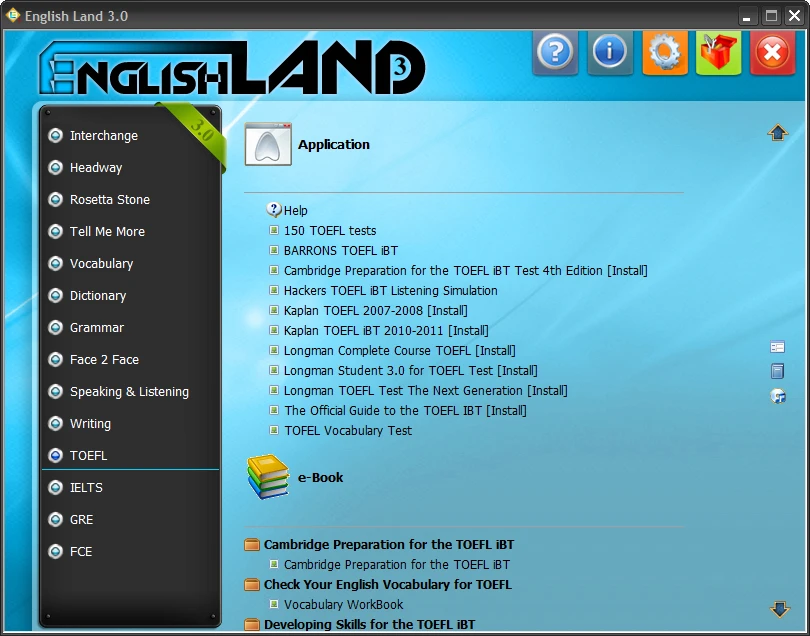Expand Developing Skills for TOEFL iBT folder
This screenshot has width=810, height=636.
coord(252,625)
